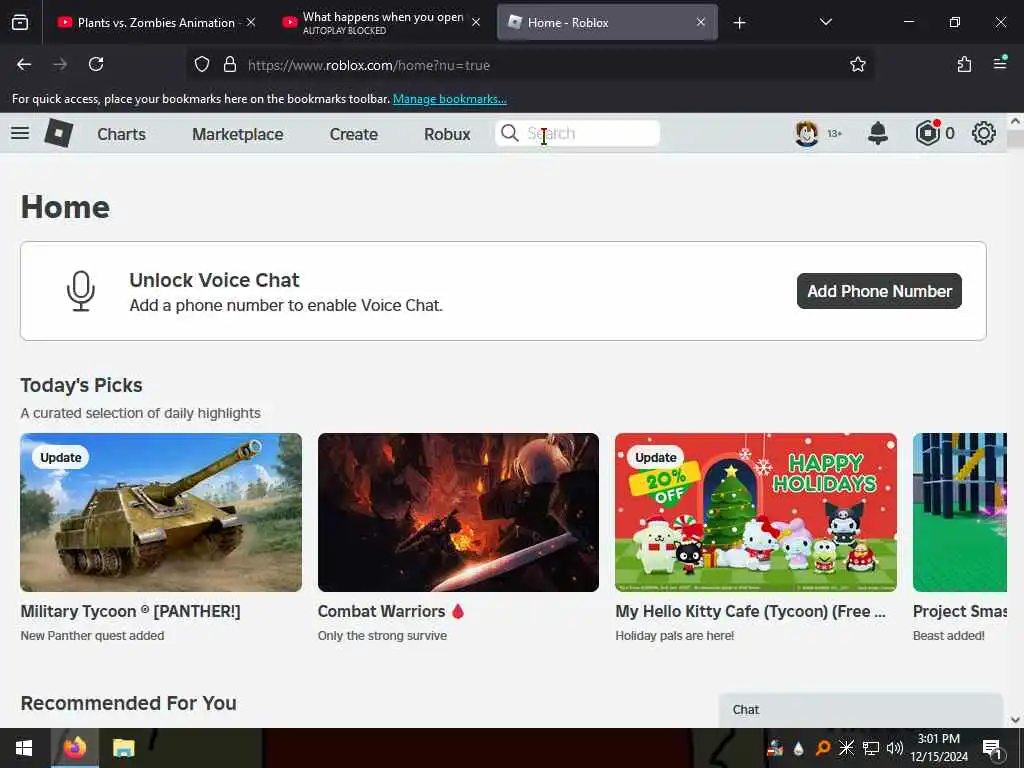Click the microphone icon in Unlock Voice Chat
Viewport: 1024px width, 768px height.
[x=81, y=291]
